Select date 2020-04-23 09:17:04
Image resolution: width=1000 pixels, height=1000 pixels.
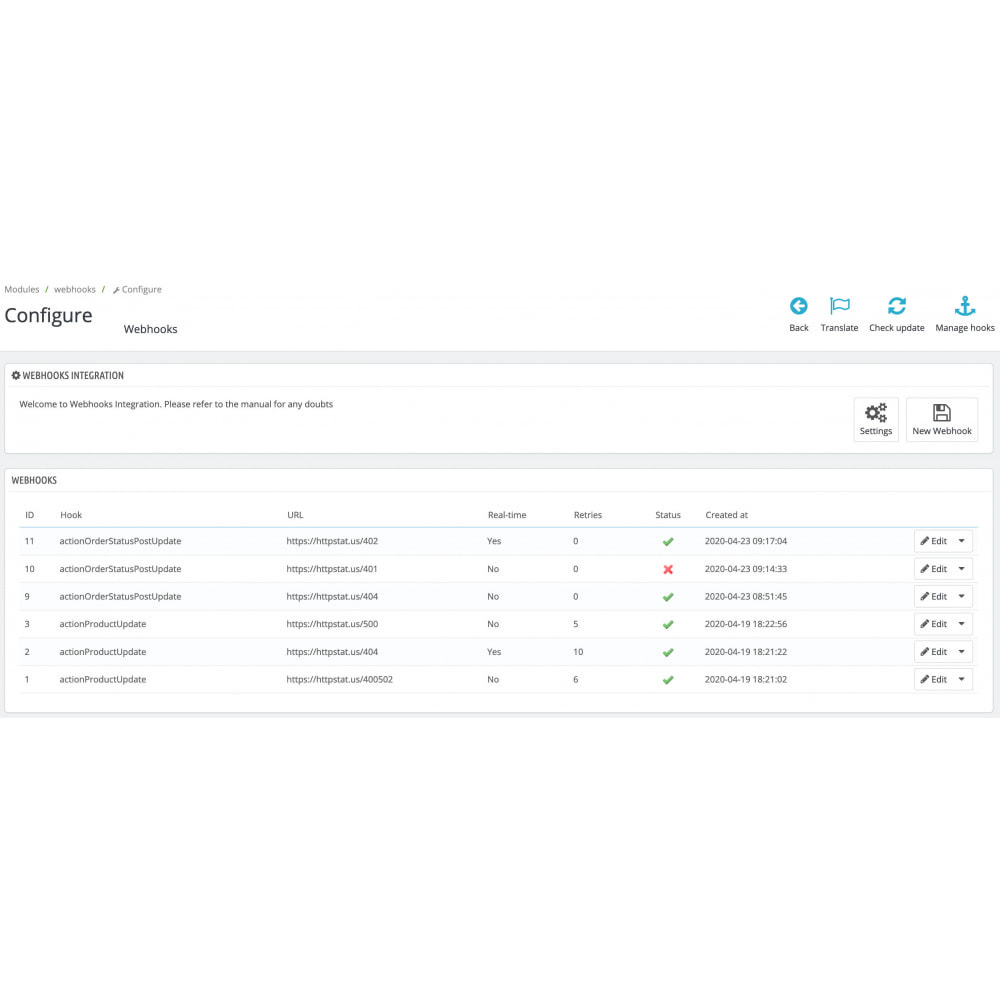point(746,541)
